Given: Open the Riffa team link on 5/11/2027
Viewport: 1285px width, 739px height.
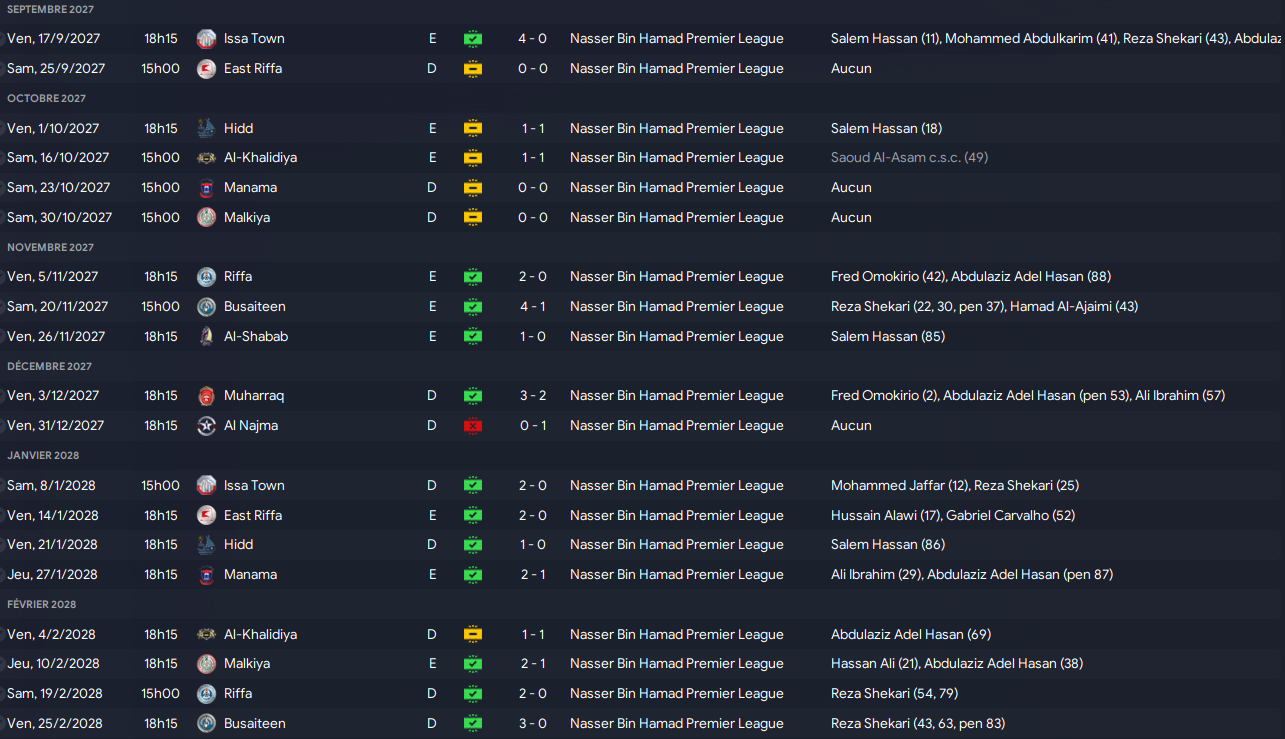Looking at the screenshot, I should (x=238, y=277).
